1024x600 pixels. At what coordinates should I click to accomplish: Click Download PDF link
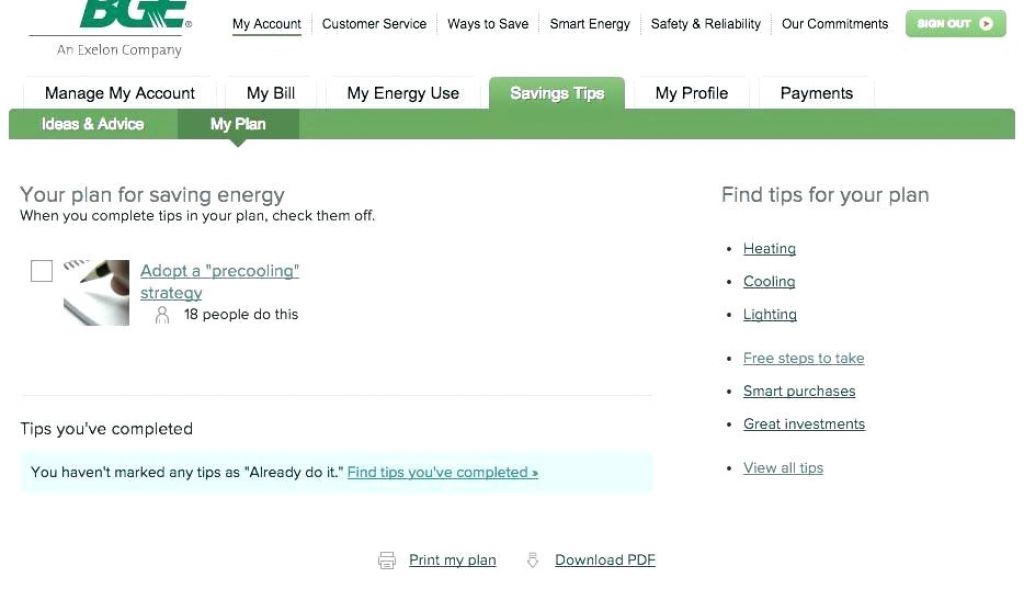[605, 560]
